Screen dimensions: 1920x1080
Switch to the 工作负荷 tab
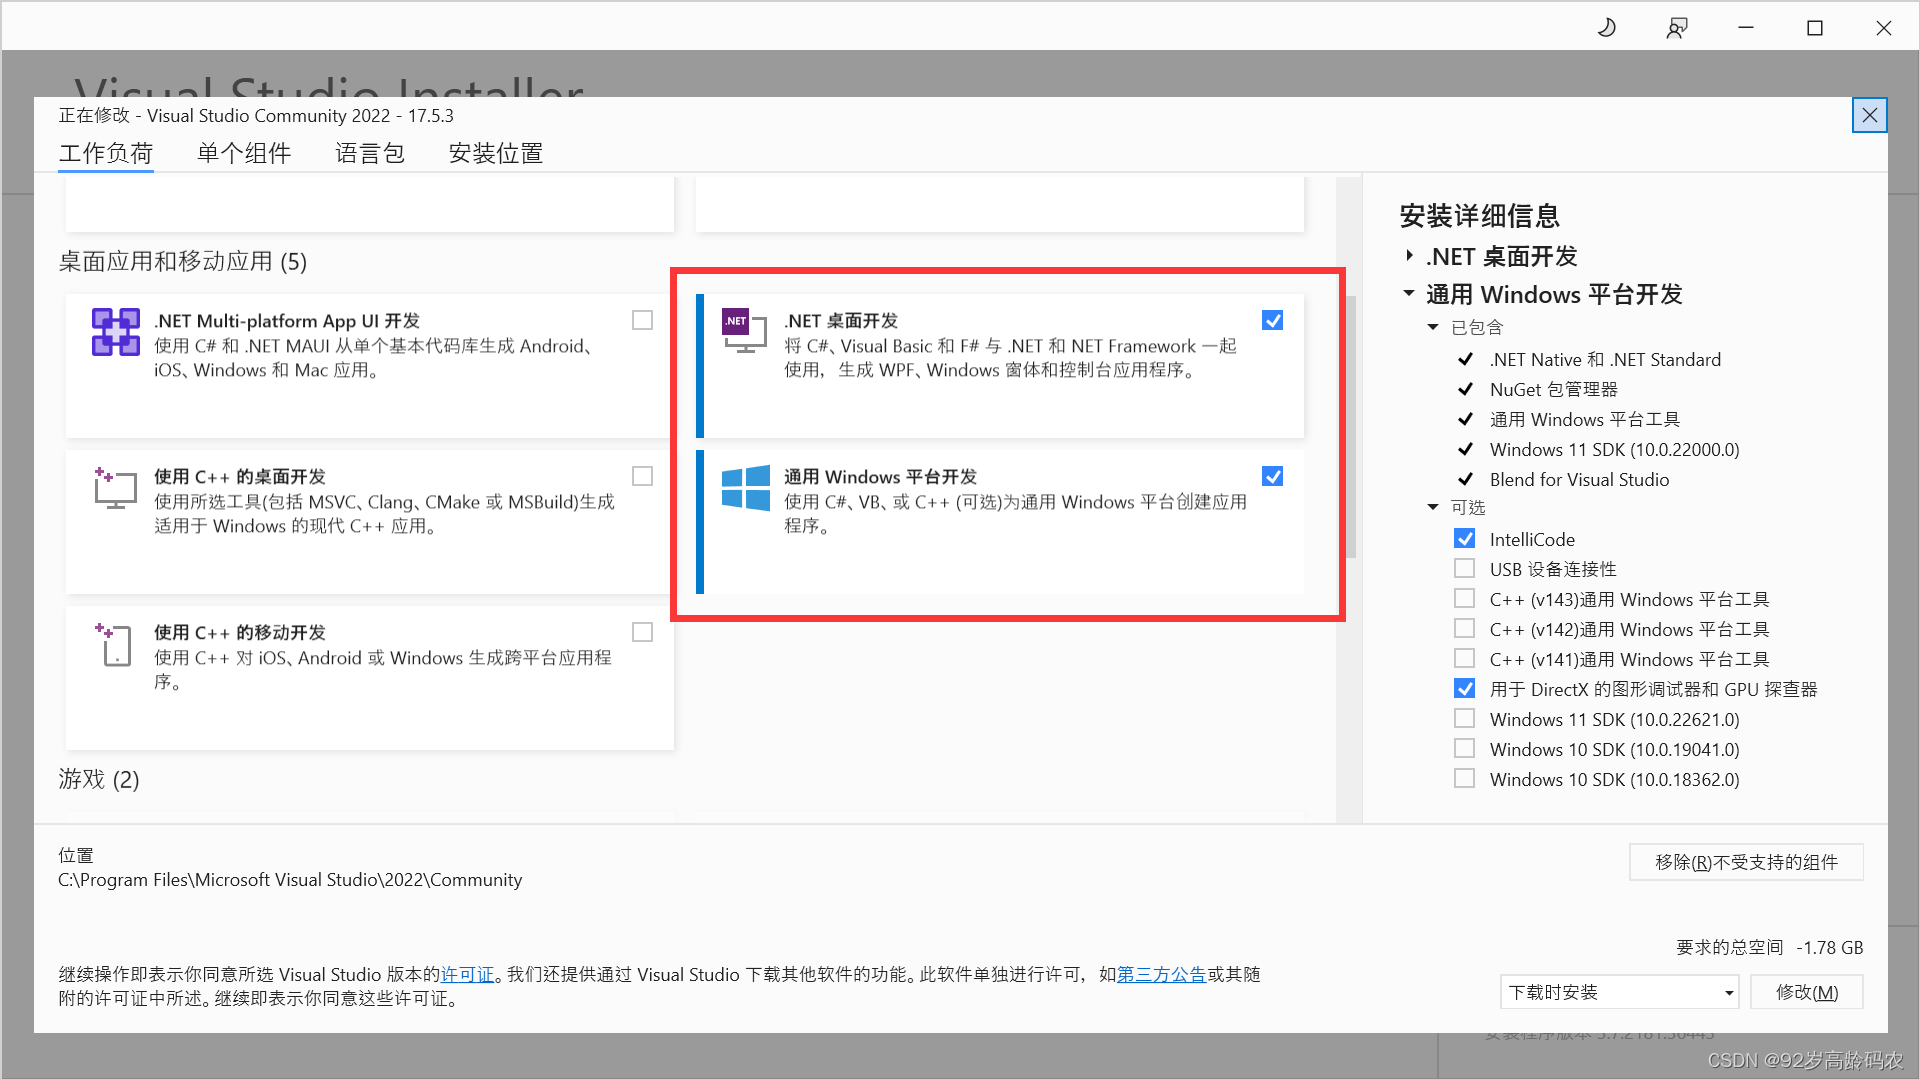pyautogui.click(x=106, y=153)
